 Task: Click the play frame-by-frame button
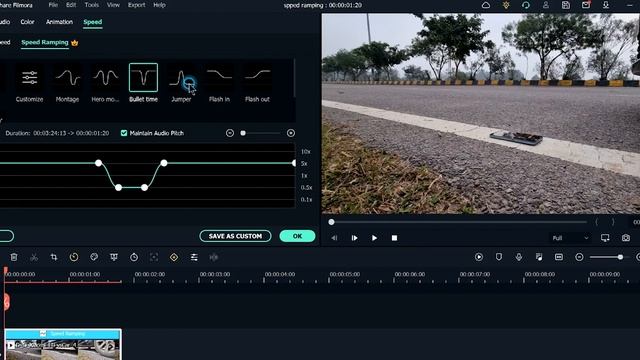tap(354, 238)
